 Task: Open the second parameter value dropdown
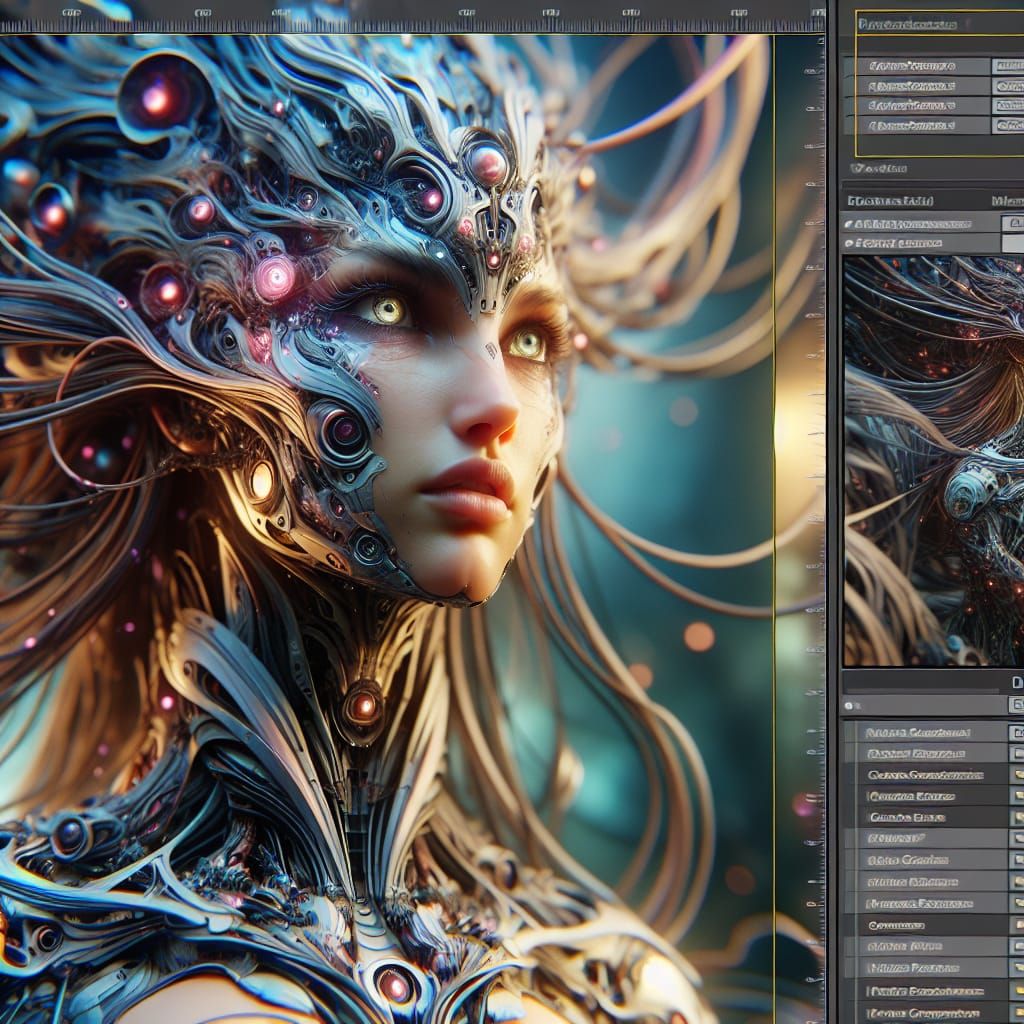pos(1008,85)
